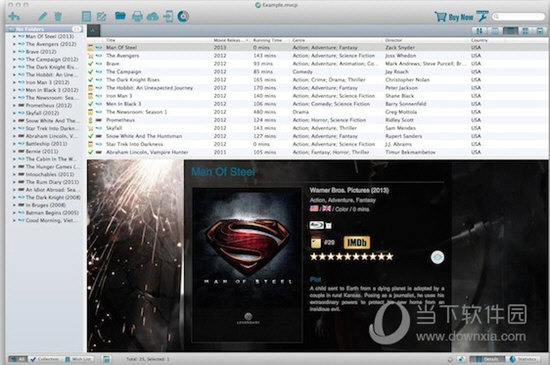Toggle the green checkmark for The Campaign
Image resolution: width=550 pixels, height=365 pixels.
90,72
